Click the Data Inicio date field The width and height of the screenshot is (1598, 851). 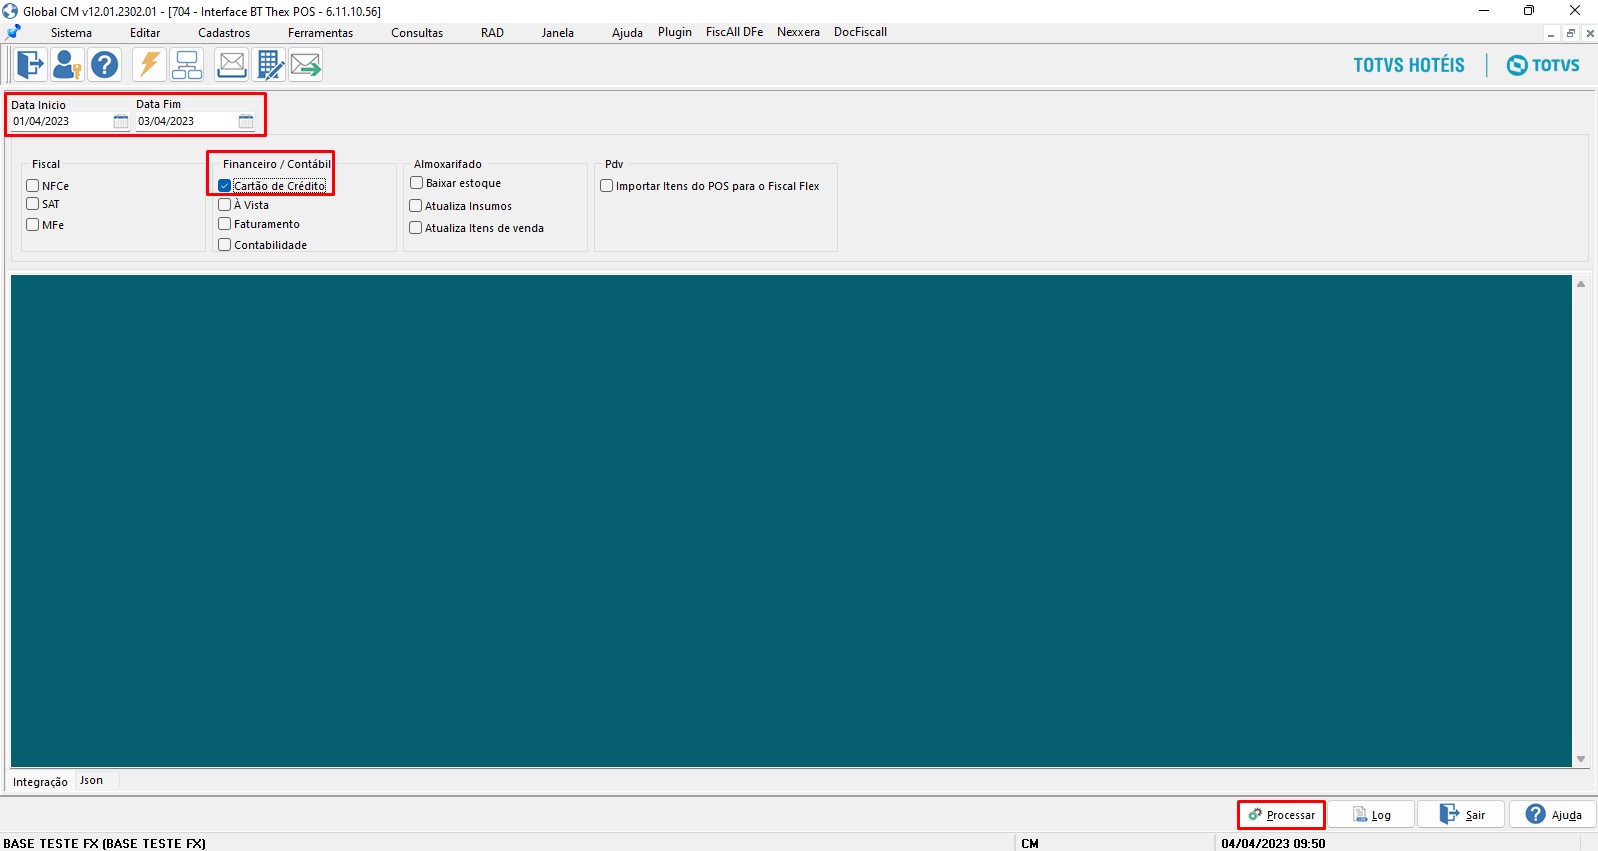61,121
